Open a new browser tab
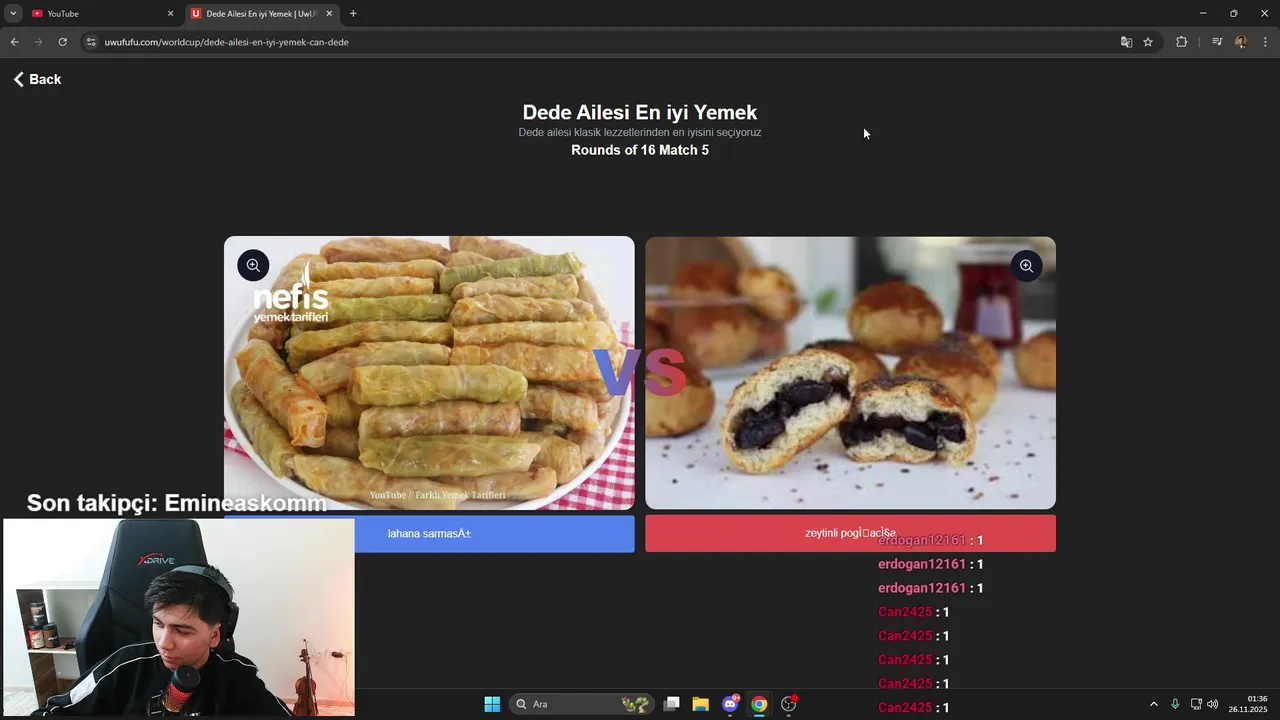This screenshot has width=1280, height=720. (353, 13)
